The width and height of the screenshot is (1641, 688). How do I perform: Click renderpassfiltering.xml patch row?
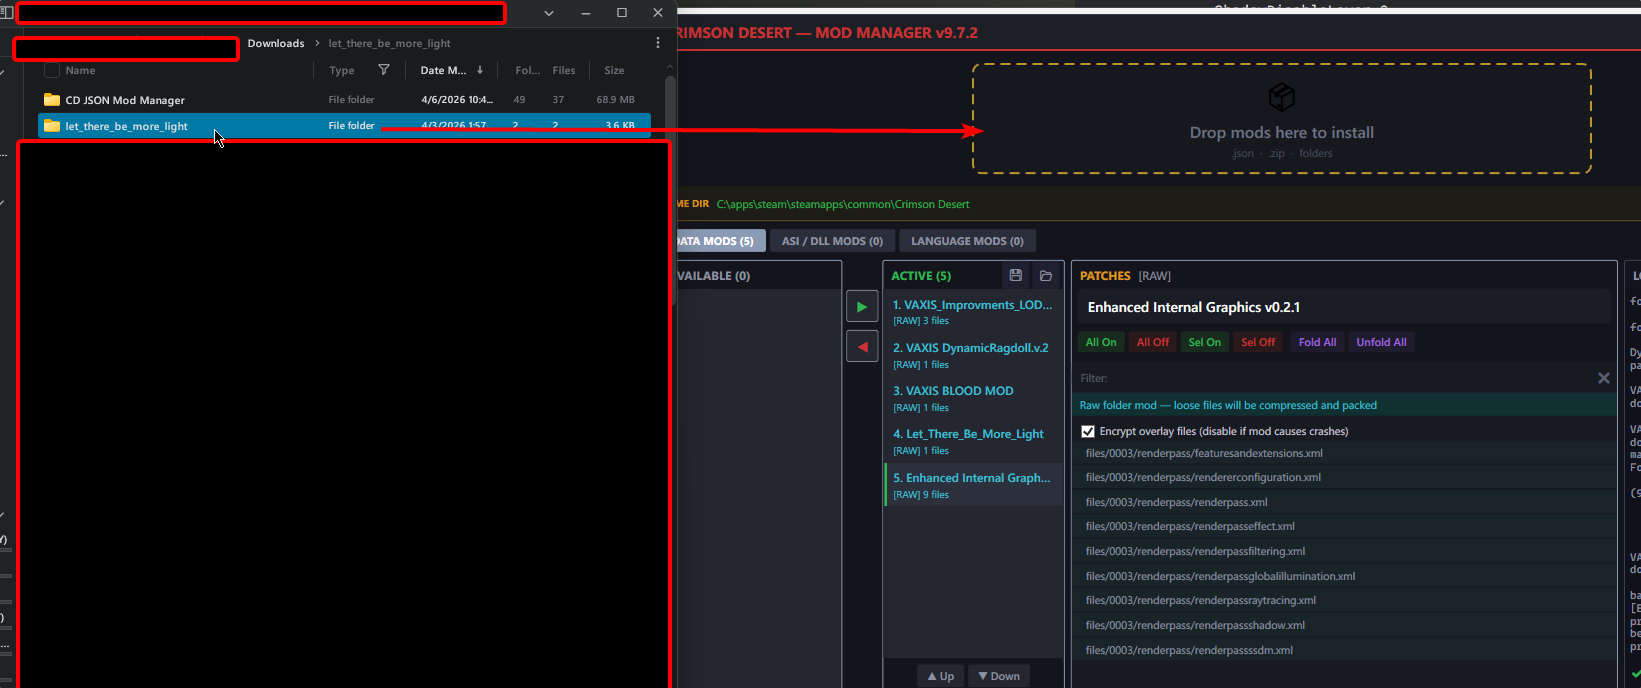(1346, 551)
